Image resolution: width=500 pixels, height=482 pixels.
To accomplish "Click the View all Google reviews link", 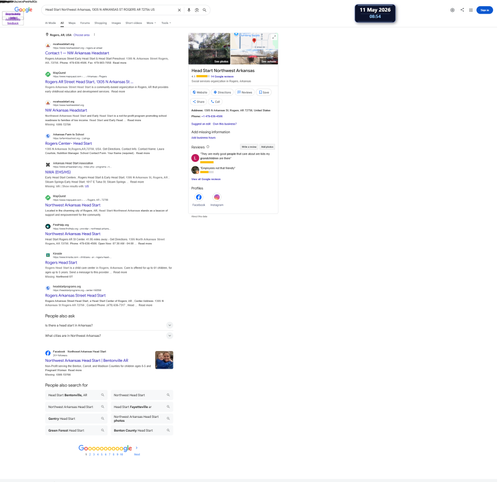I will coord(206,179).
